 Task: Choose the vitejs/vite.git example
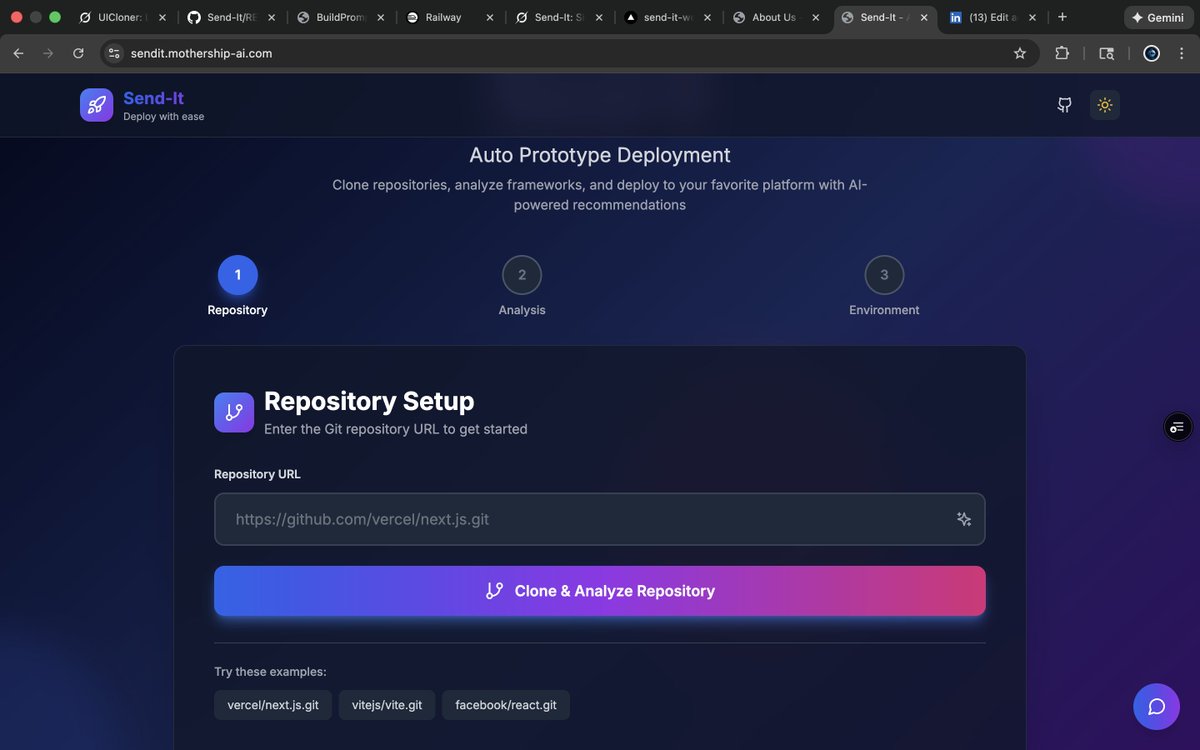click(x=387, y=705)
